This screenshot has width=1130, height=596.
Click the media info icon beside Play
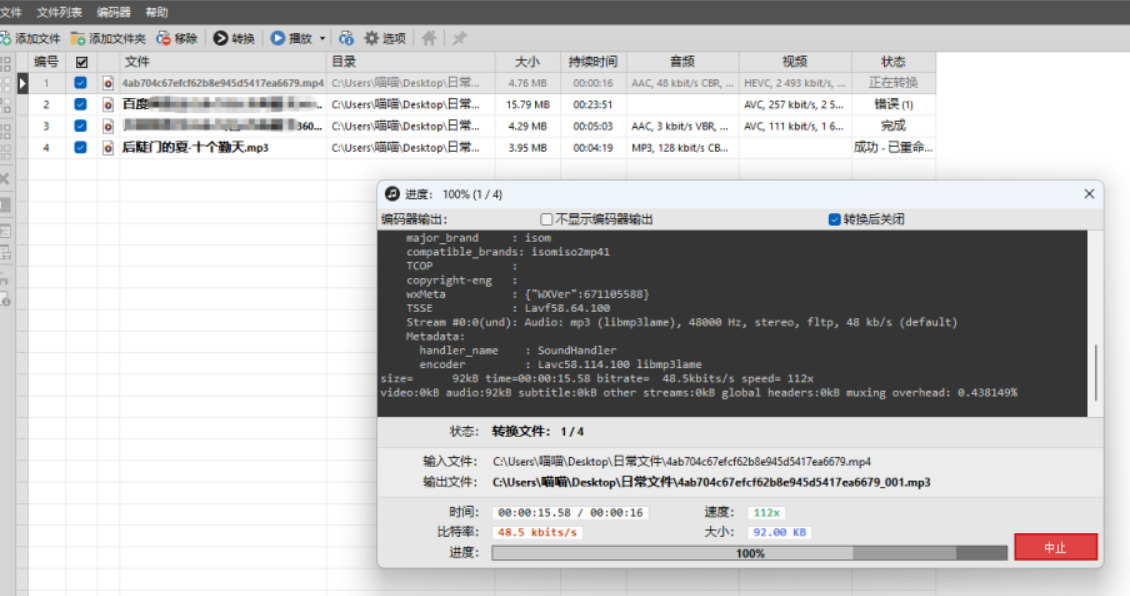coord(346,38)
